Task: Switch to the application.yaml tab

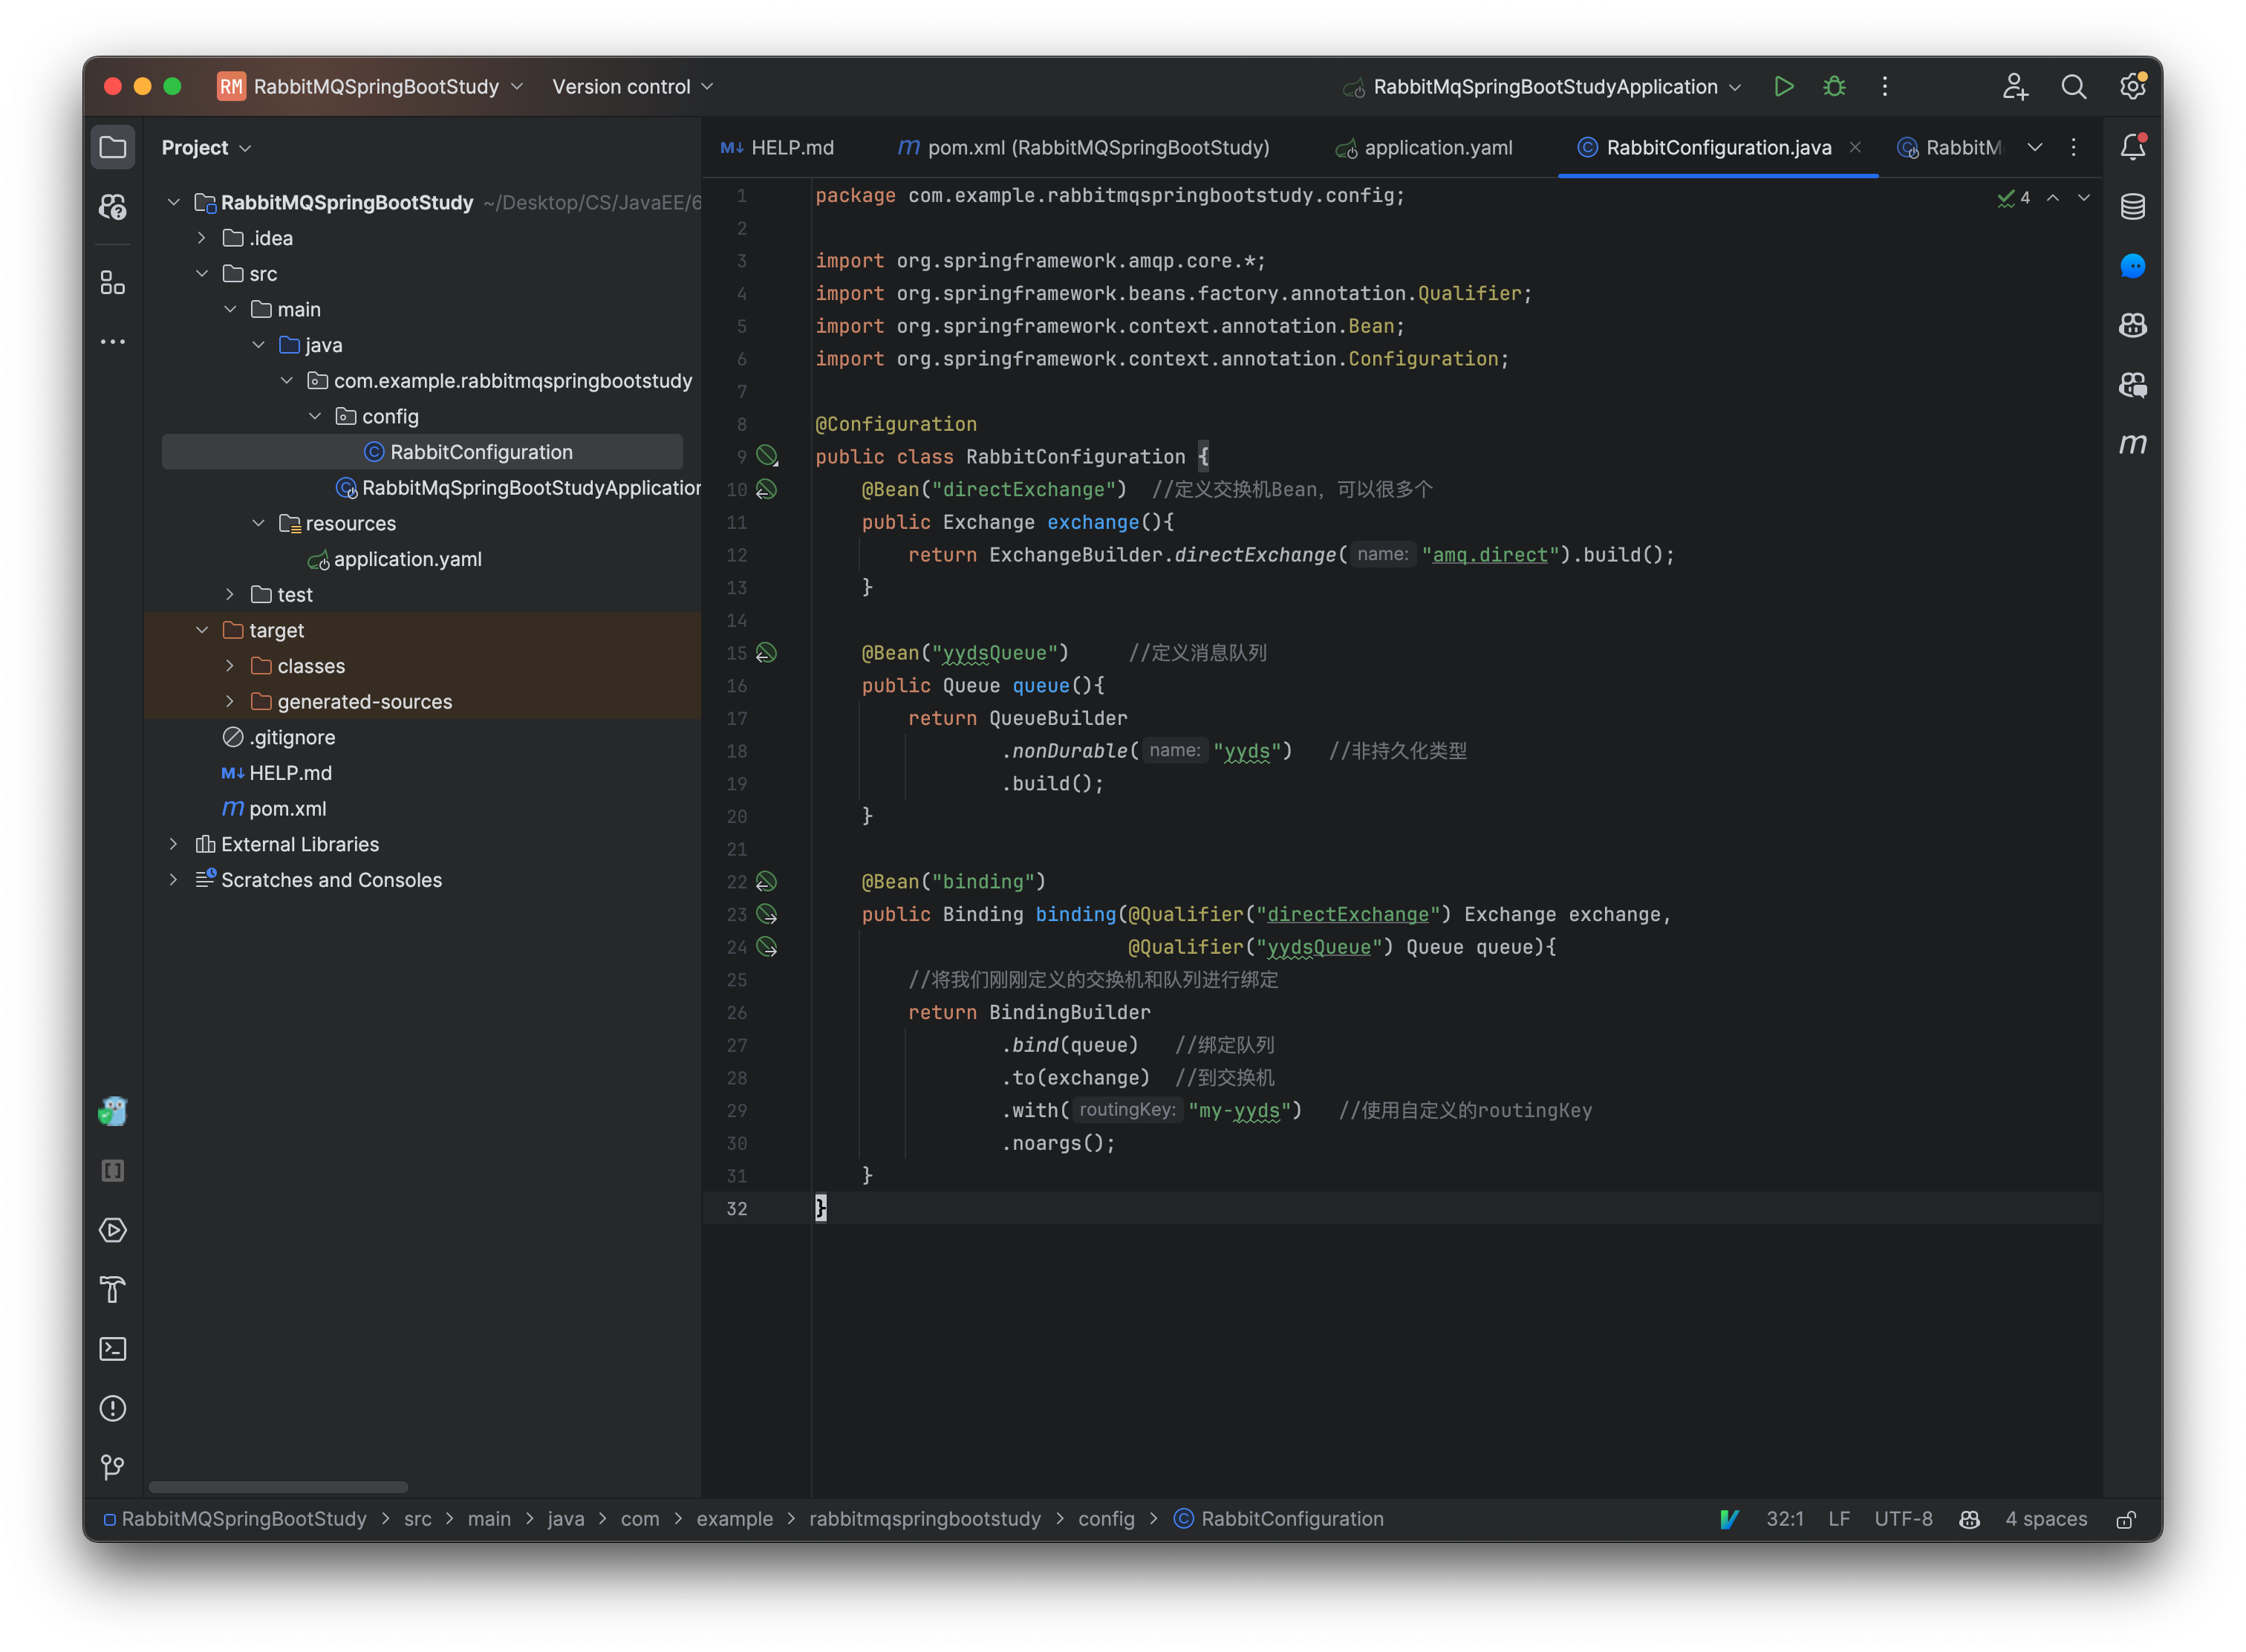Action: tap(1436, 148)
